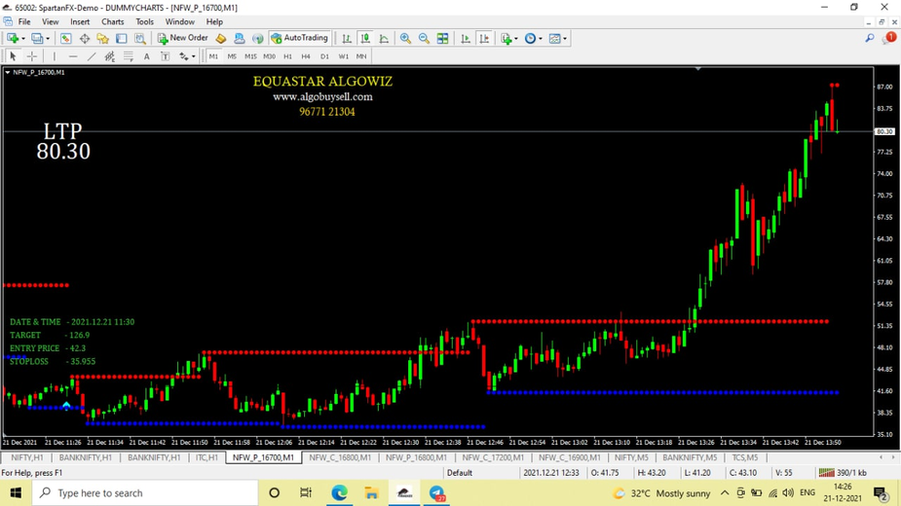Screen dimensions: 901x506
Task: Switch to the NFW_C_16800,M1 chart tab
Action: pyautogui.click(x=340, y=458)
